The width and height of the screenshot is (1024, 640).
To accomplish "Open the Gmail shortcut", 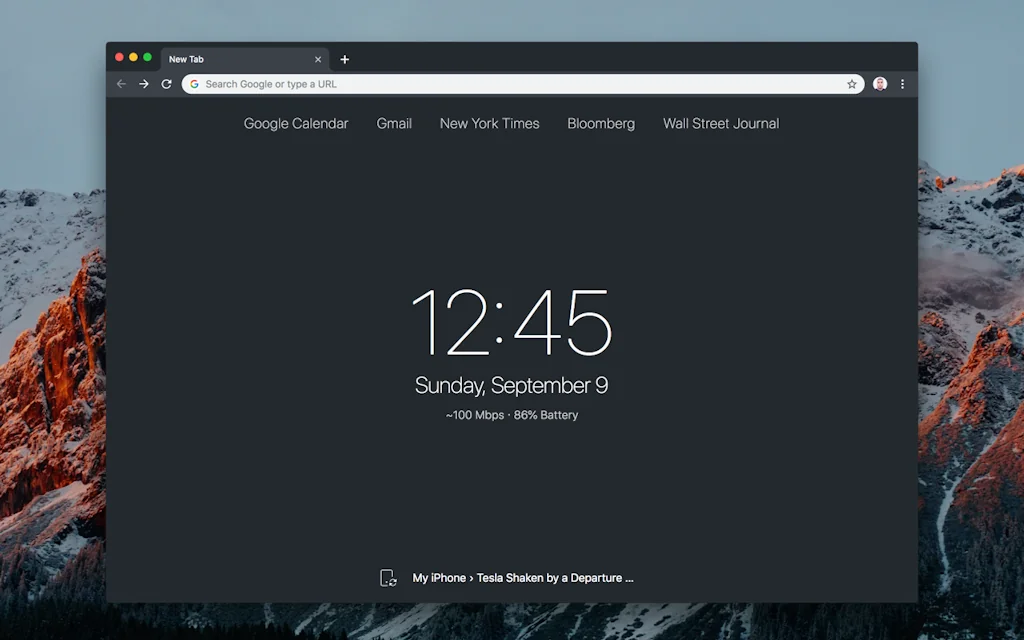I will tap(394, 123).
